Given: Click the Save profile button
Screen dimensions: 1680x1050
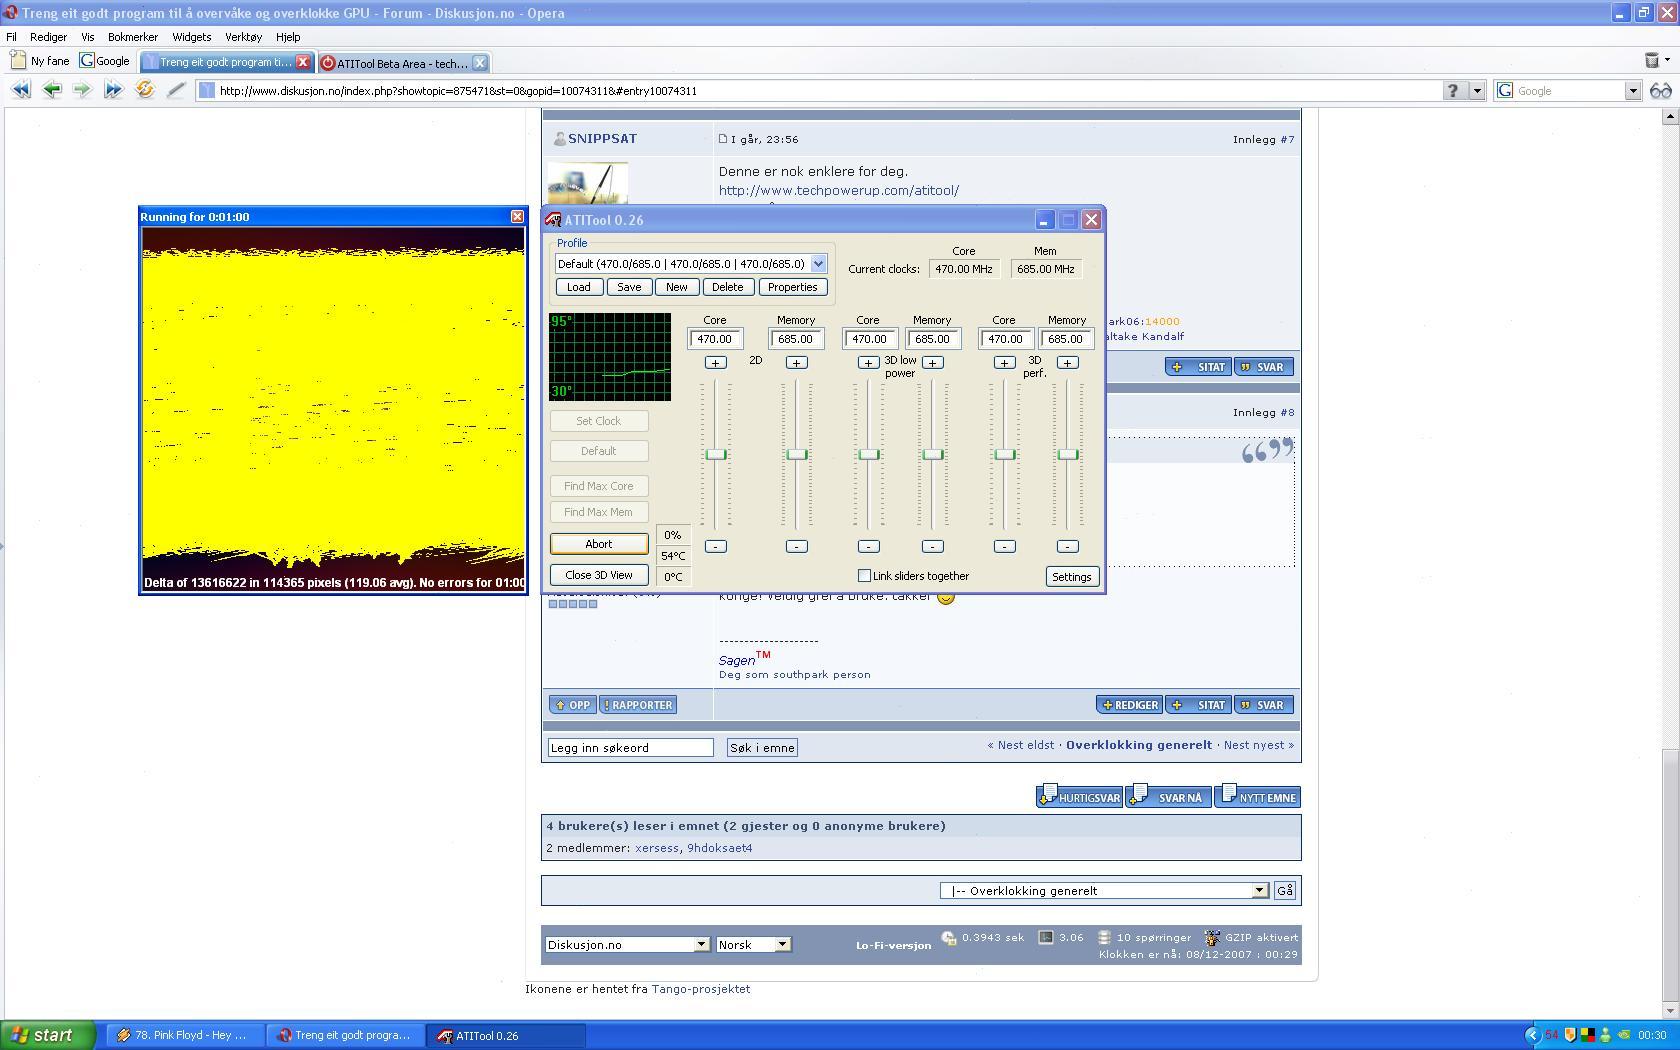Looking at the screenshot, I should point(629,287).
